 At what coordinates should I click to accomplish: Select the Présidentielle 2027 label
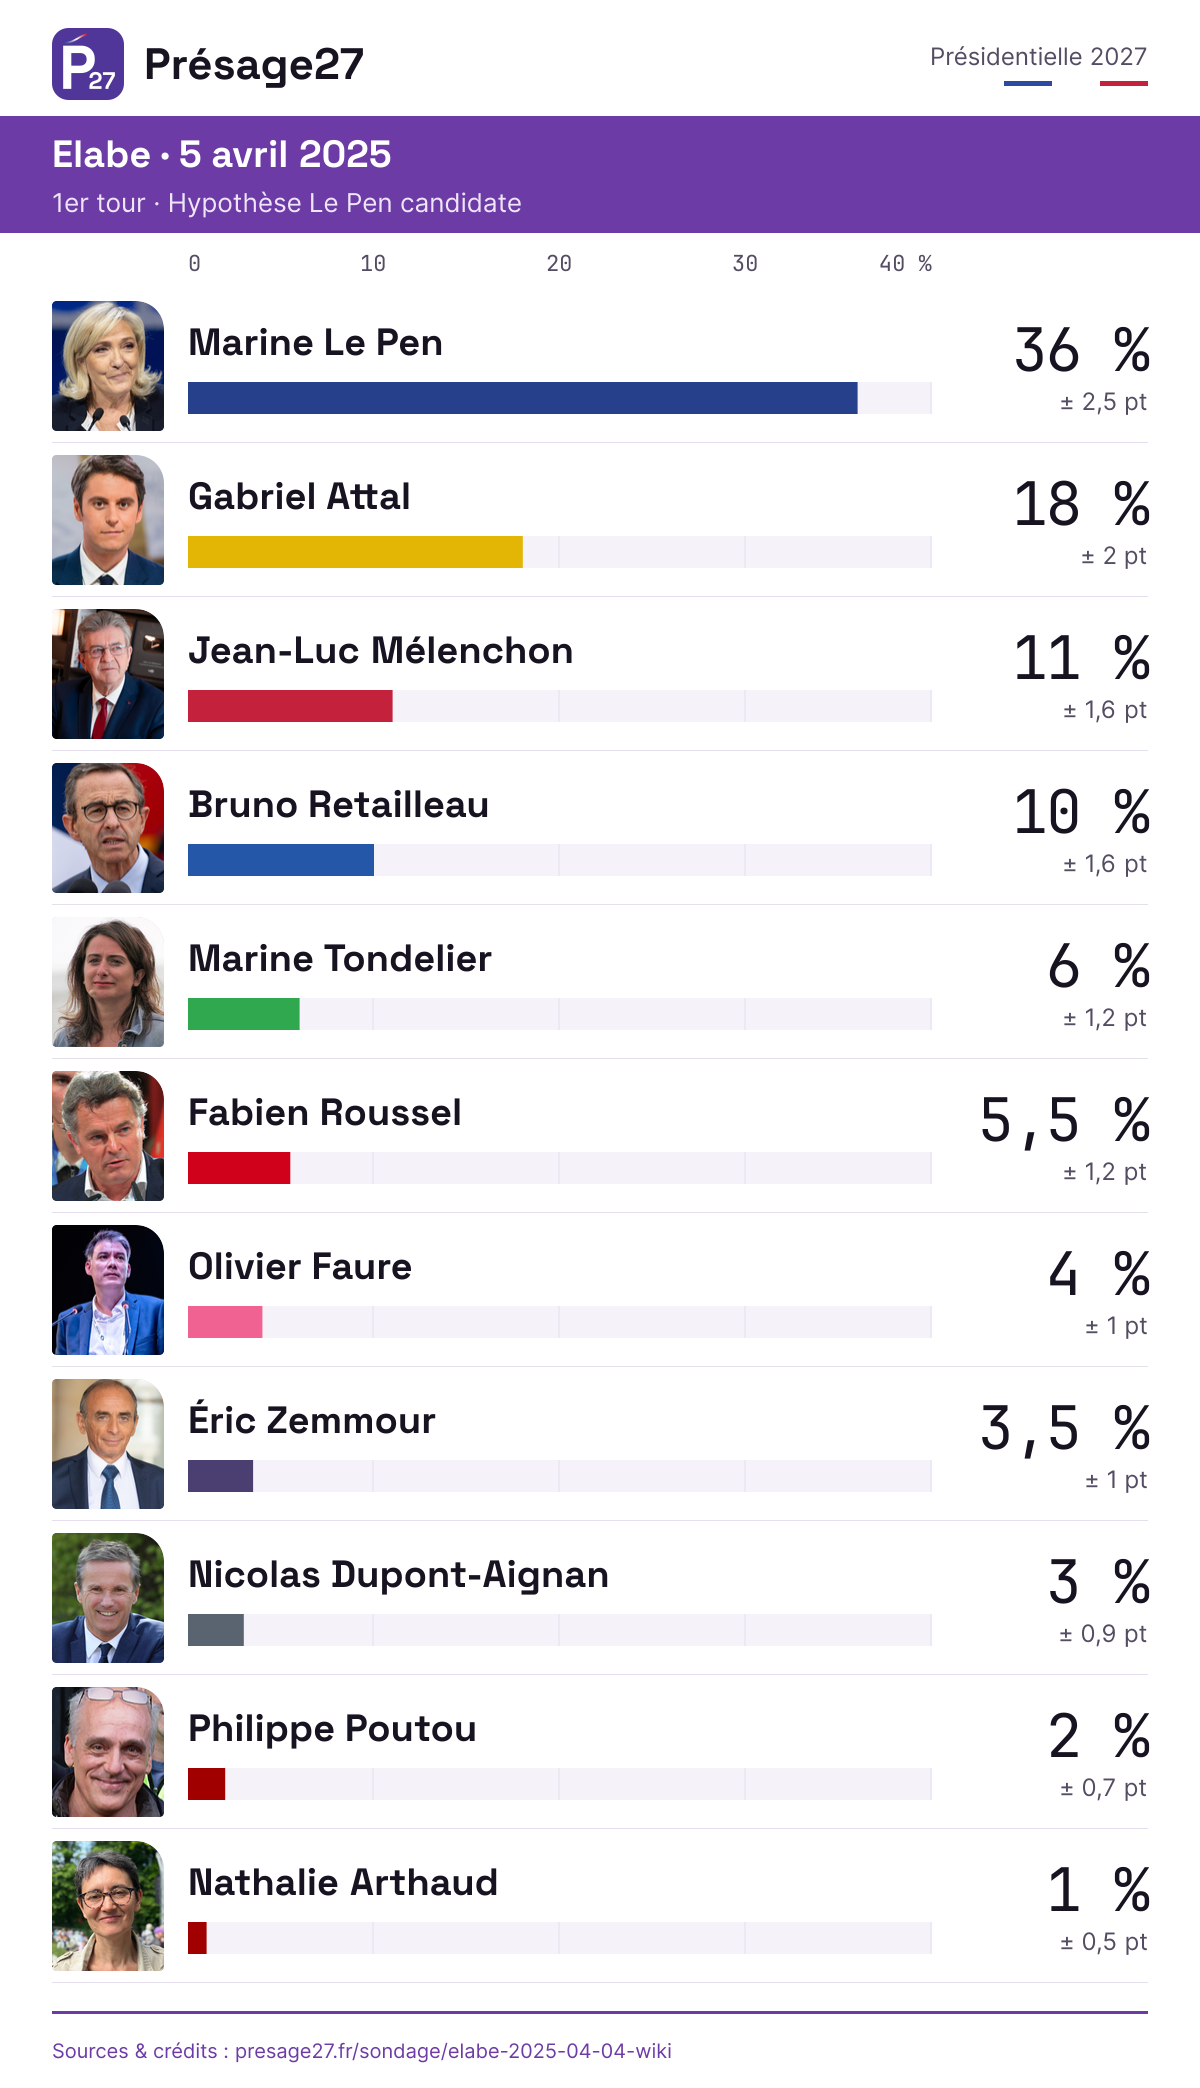coord(1038,57)
